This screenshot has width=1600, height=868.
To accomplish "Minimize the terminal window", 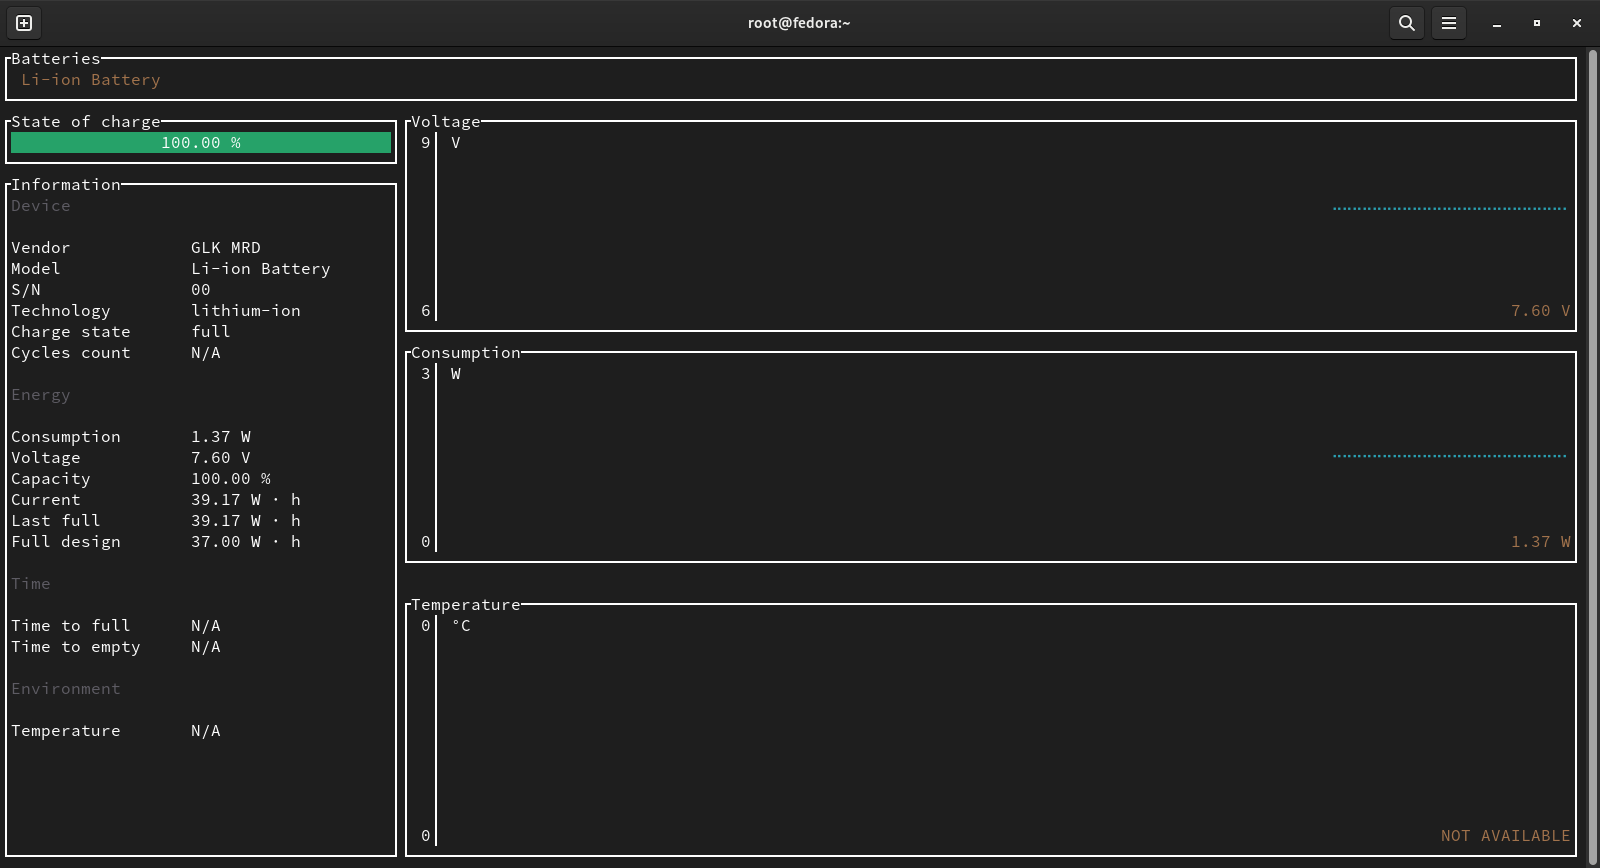I will click(x=1496, y=23).
